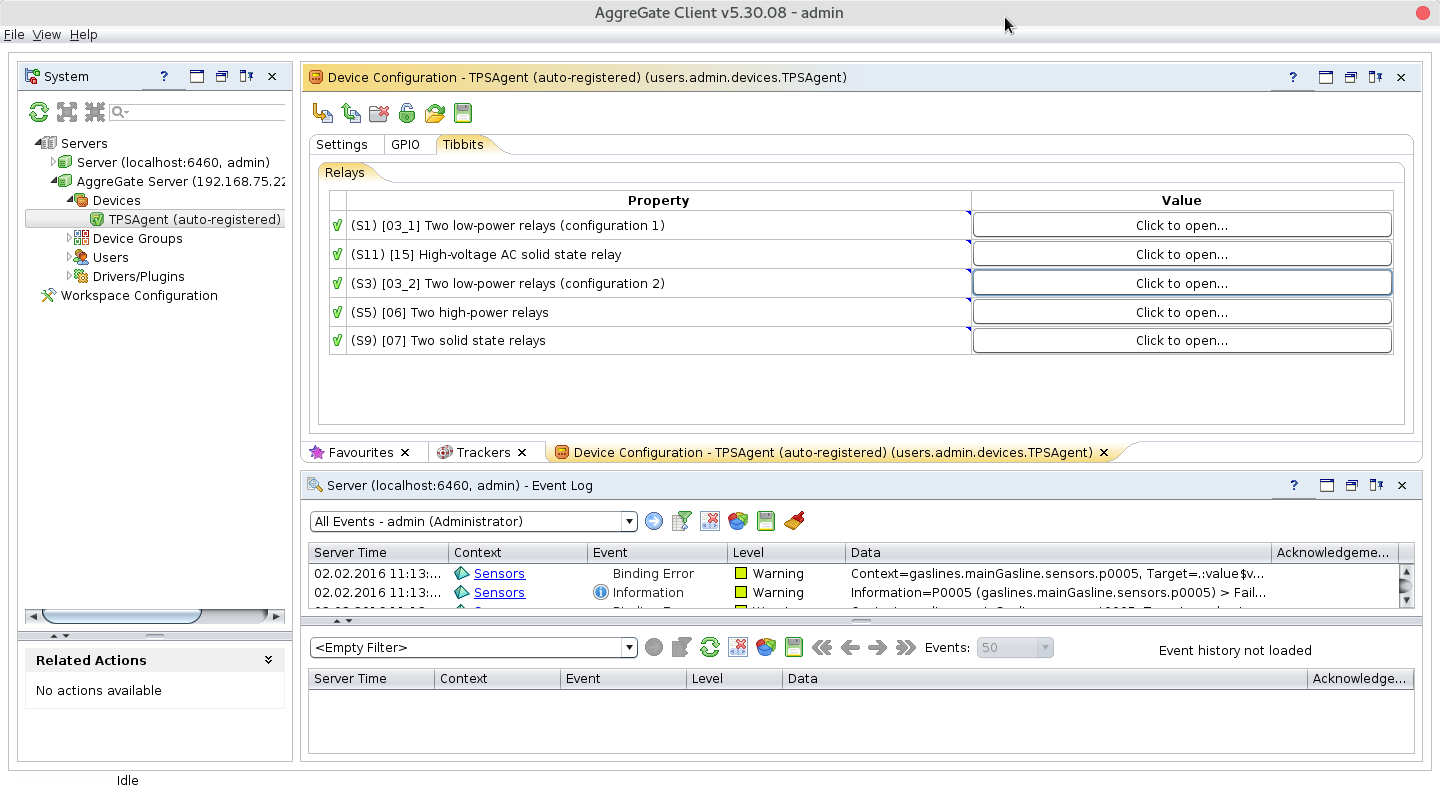
Task: Click the red X remove icon in Device Configuration toolbar
Action: [379, 113]
